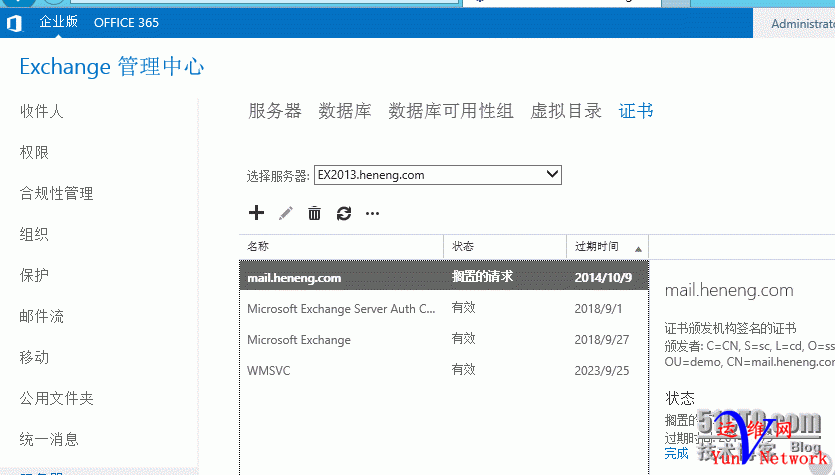Sort by the 状态 column header
Image resolution: width=835 pixels, height=475 pixels.
click(x=505, y=247)
